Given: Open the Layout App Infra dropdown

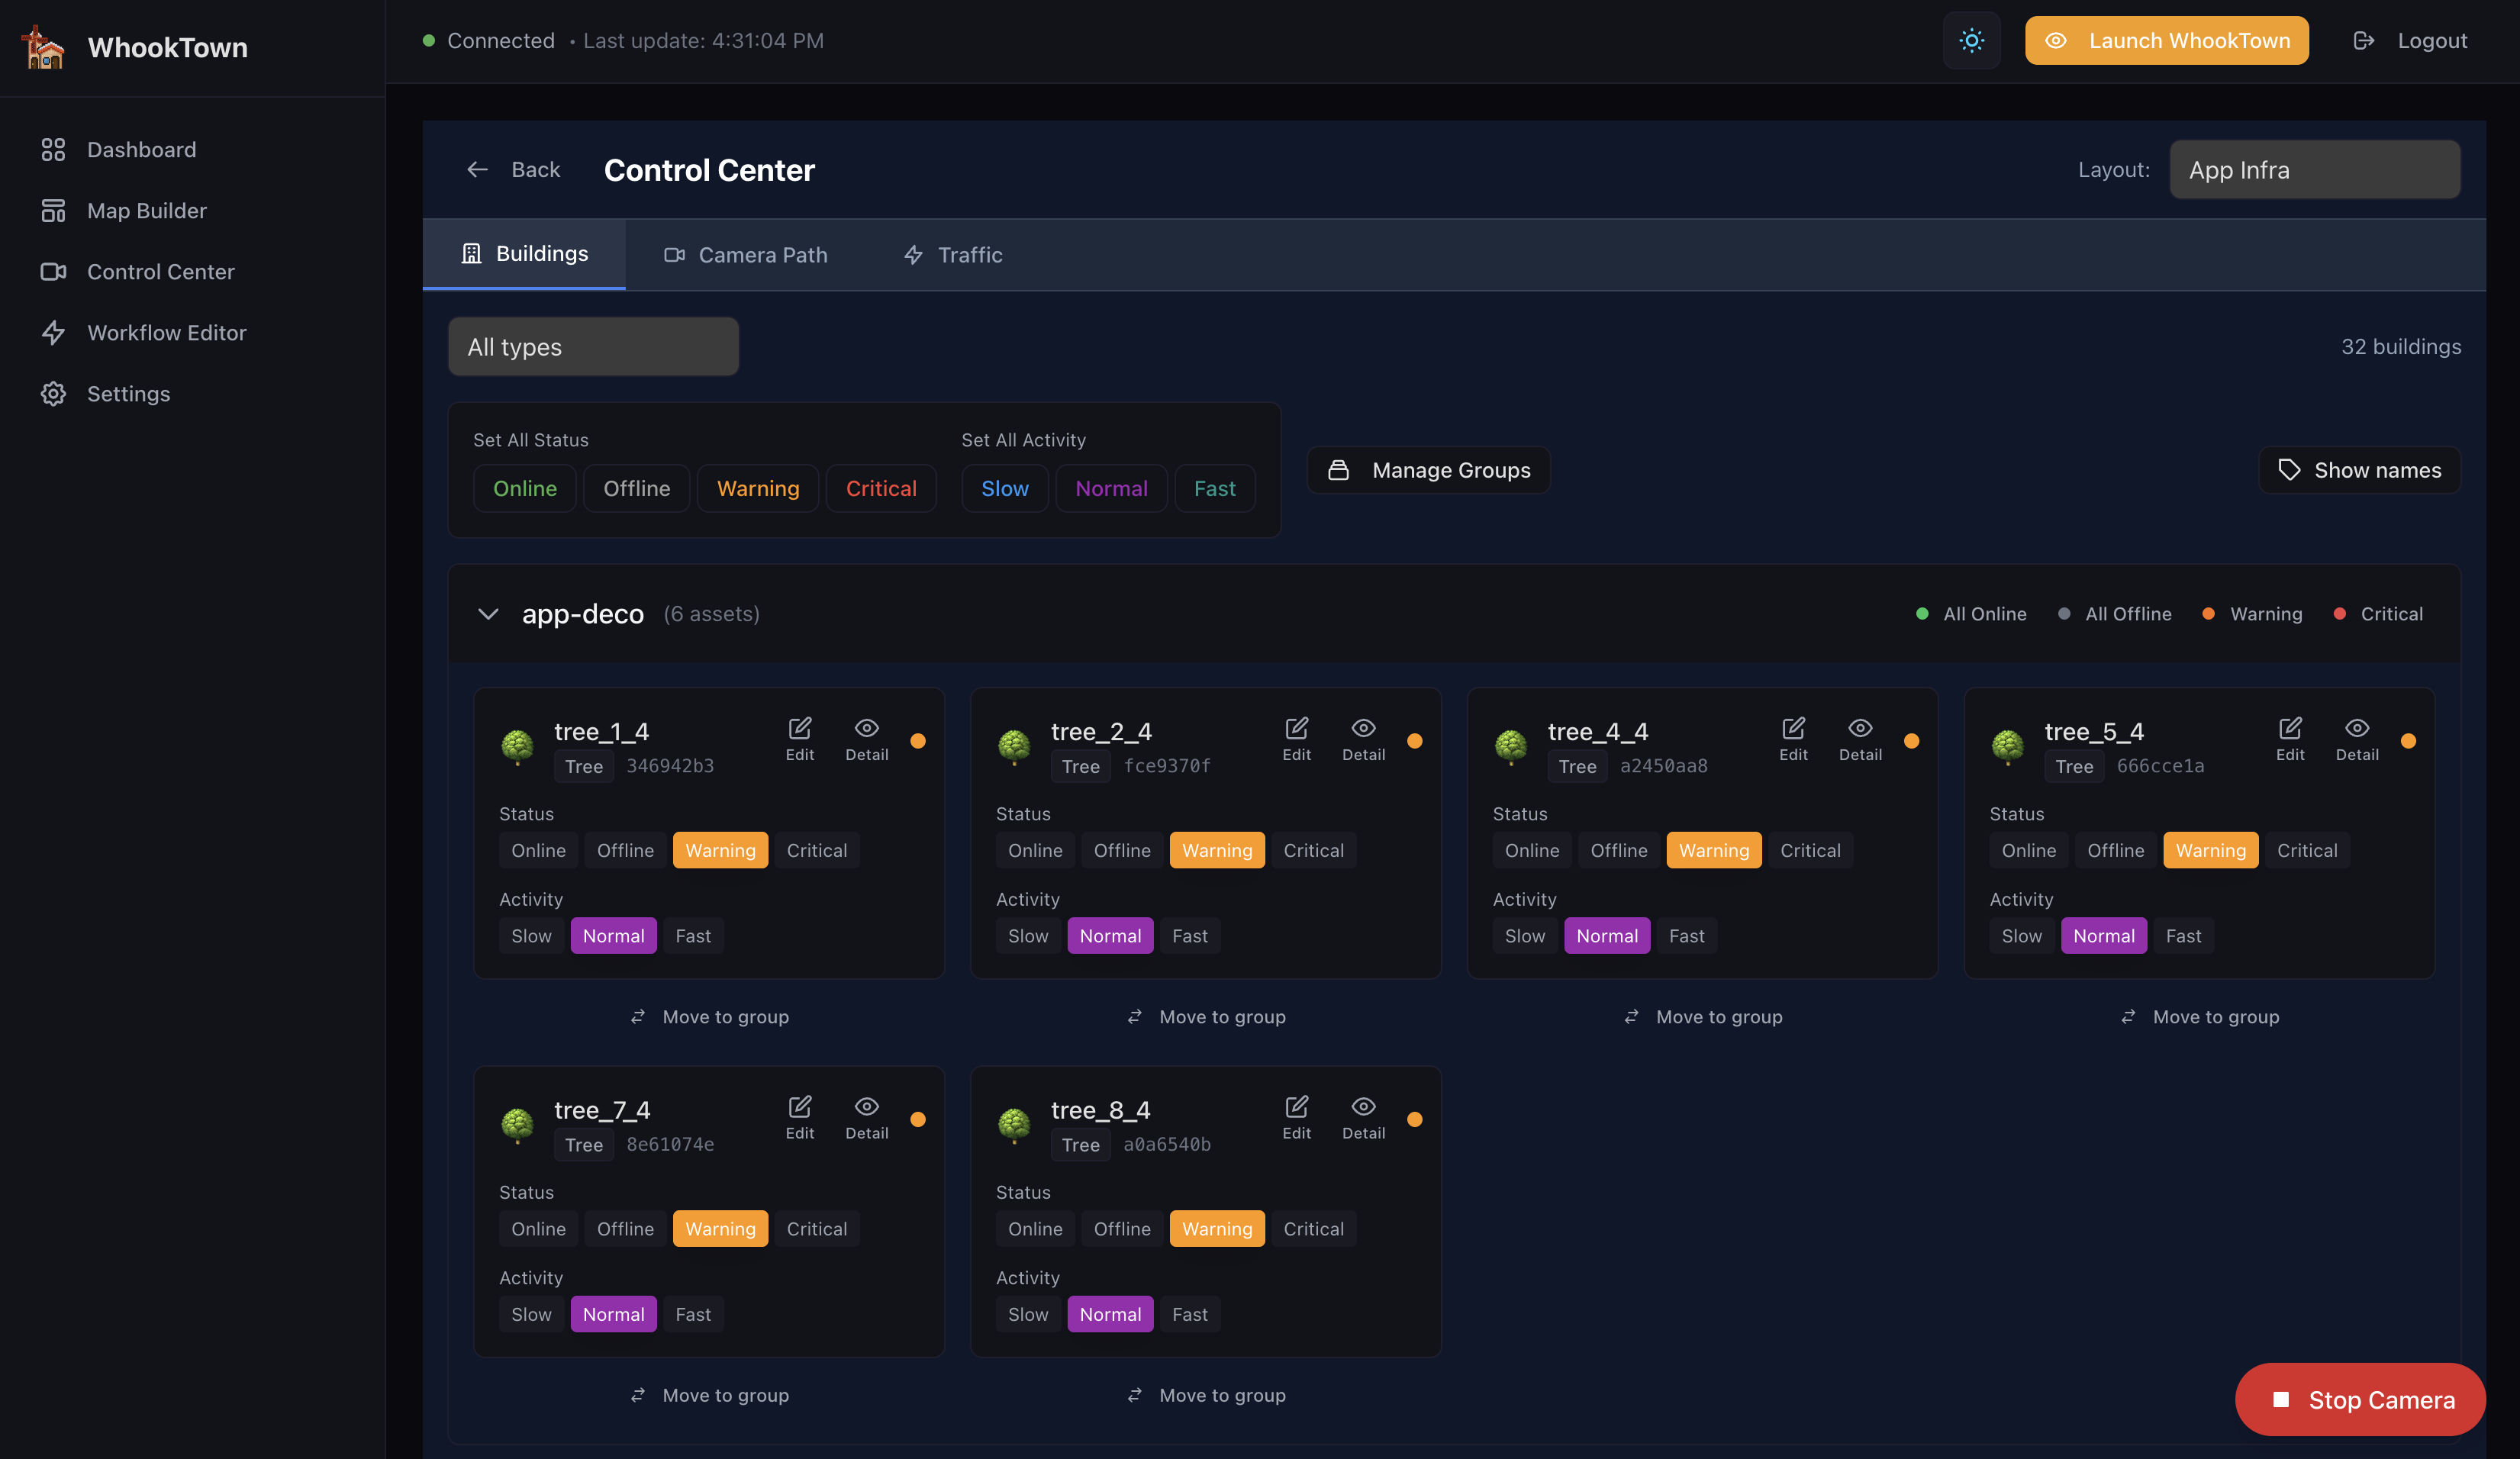Looking at the screenshot, I should (2314, 170).
